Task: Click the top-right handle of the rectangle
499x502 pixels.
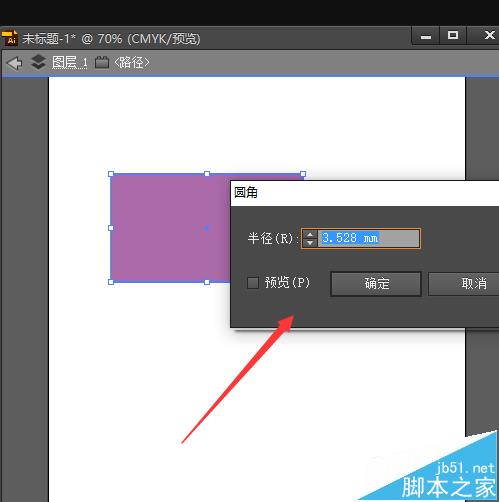Action: click(303, 174)
